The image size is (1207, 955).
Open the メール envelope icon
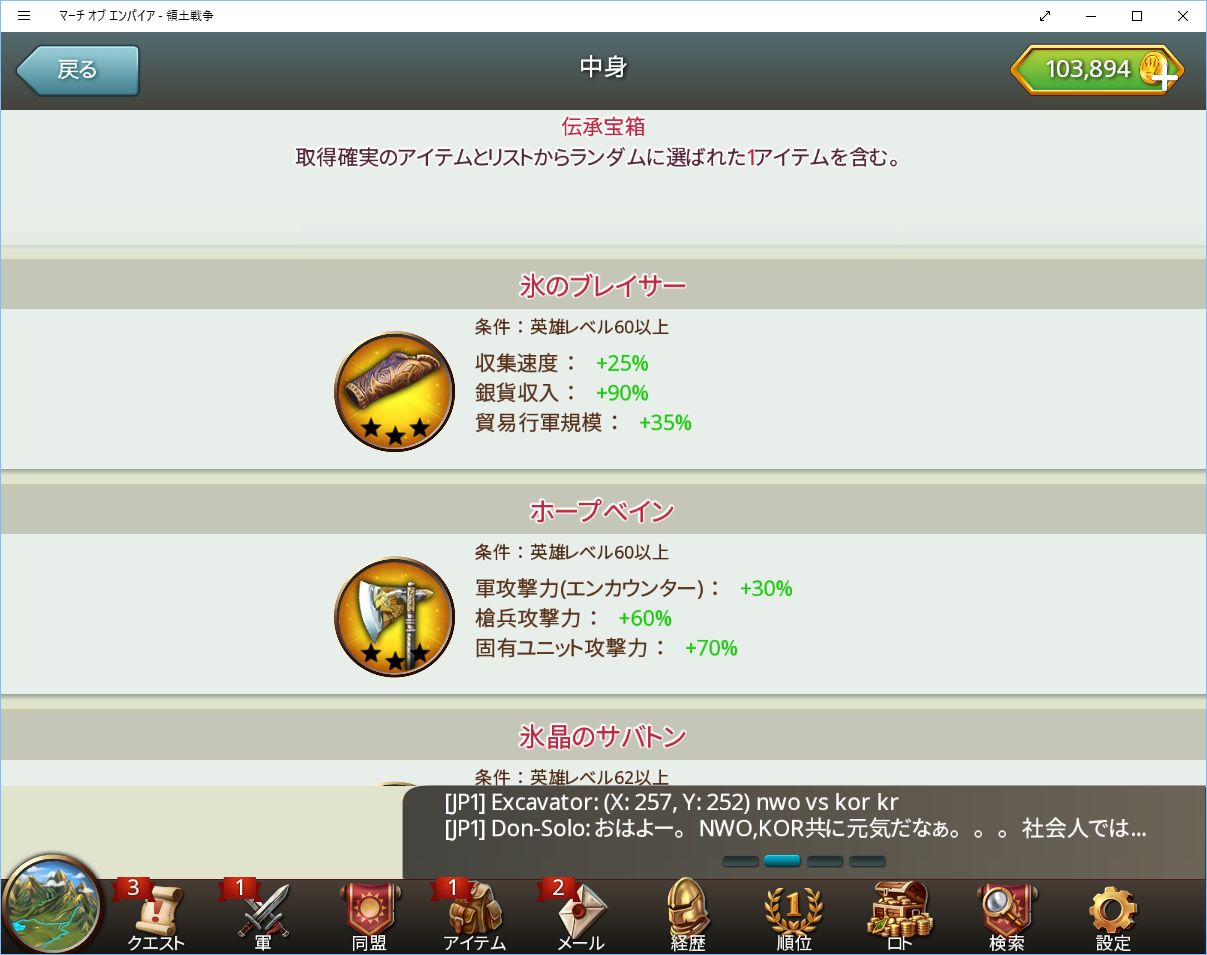(580, 915)
